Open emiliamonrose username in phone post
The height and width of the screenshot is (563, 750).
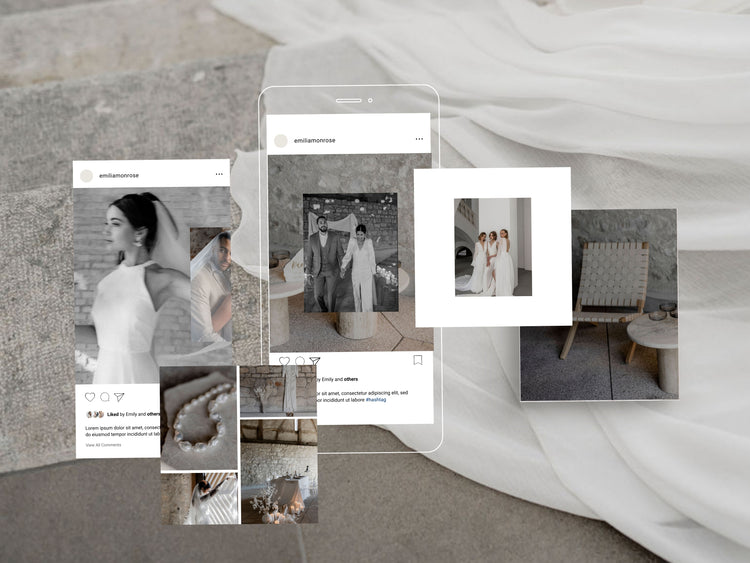click(x=314, y=141)
